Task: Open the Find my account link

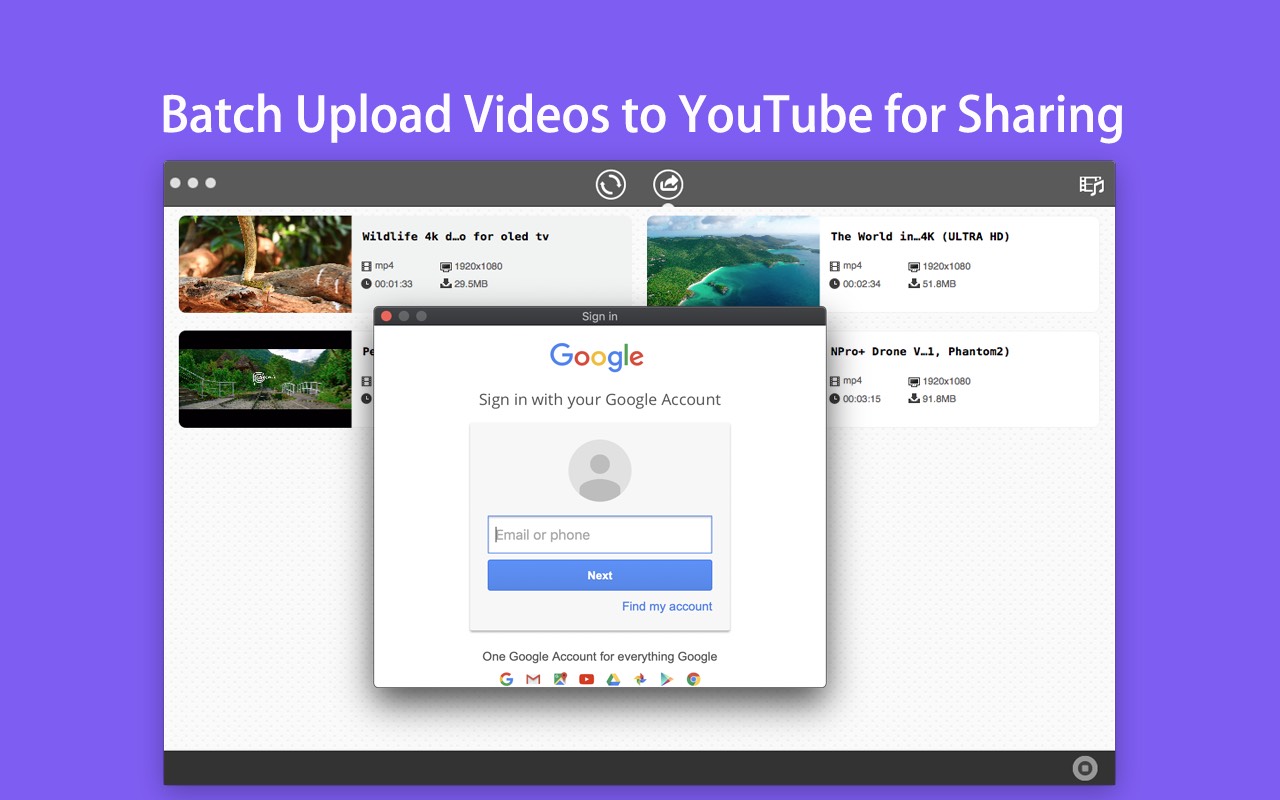Action: coord(667,606)
